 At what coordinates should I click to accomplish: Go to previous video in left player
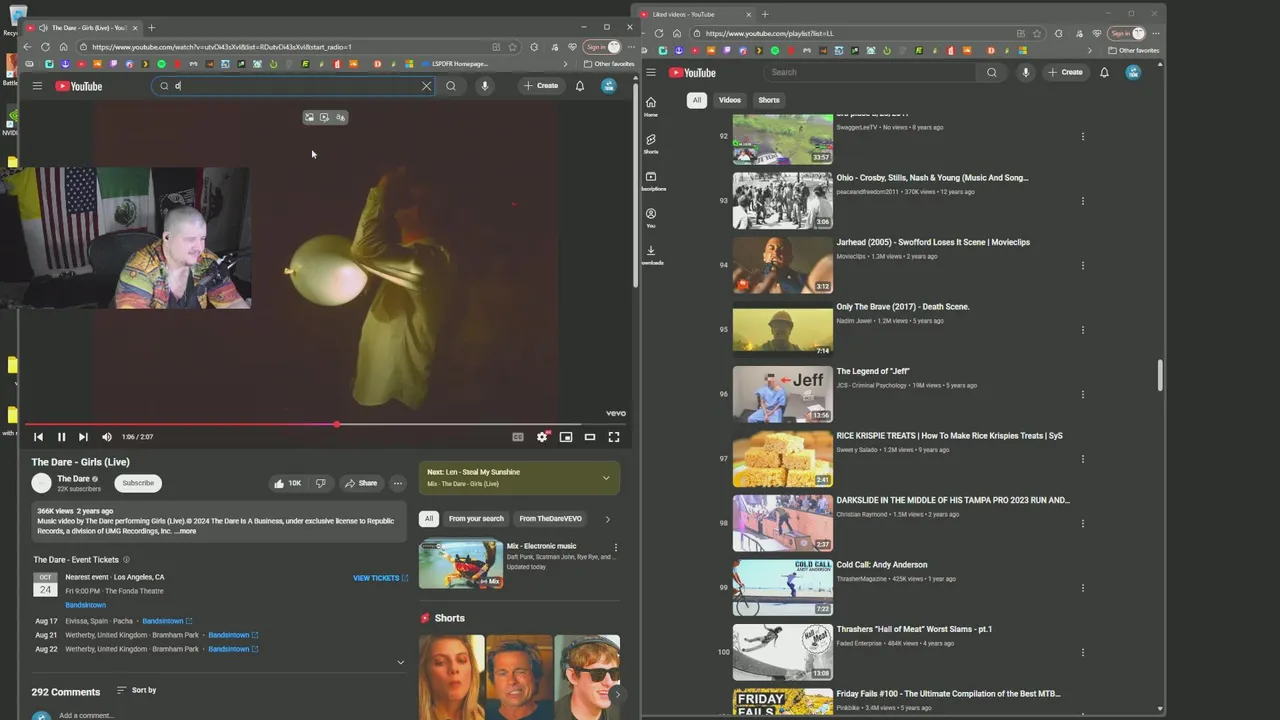coord(38,437)
